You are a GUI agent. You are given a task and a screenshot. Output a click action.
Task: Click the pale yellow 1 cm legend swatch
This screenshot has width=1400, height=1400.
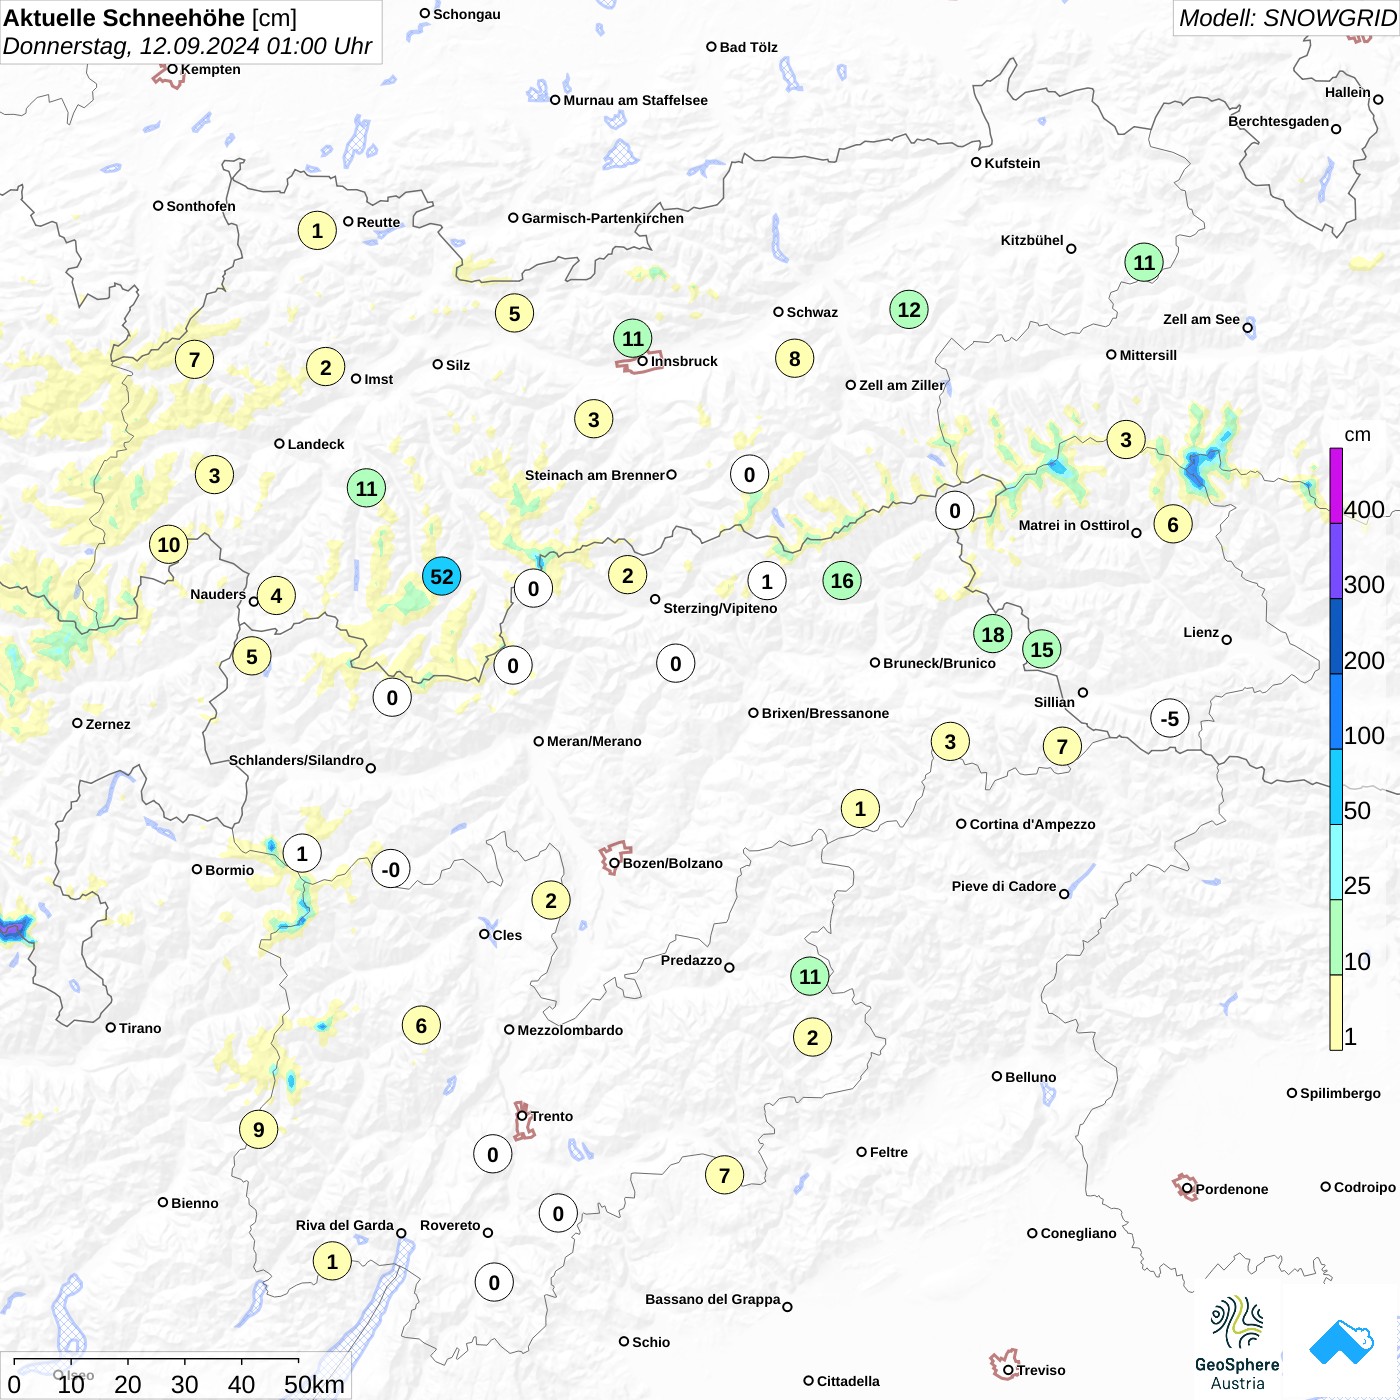pos(1336,1012)
